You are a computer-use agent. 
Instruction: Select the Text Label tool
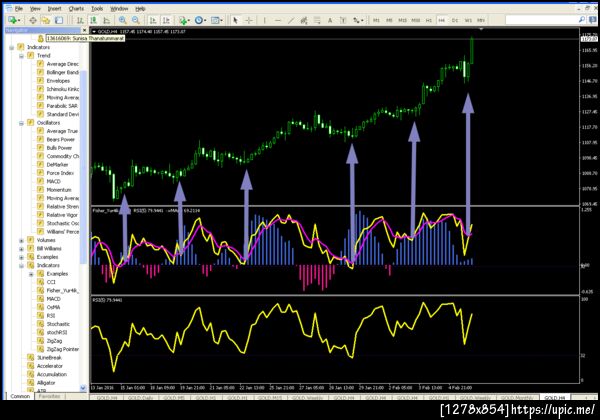point(343,20)
